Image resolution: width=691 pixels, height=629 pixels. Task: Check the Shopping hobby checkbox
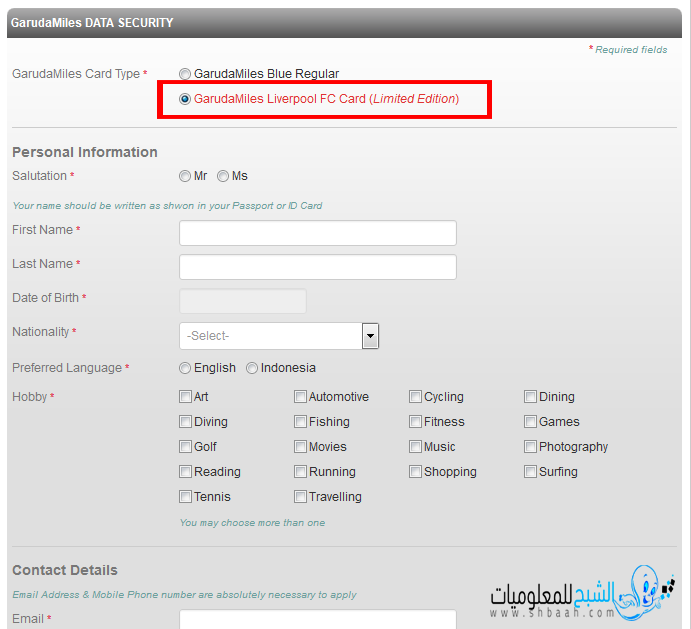[415, 472]
